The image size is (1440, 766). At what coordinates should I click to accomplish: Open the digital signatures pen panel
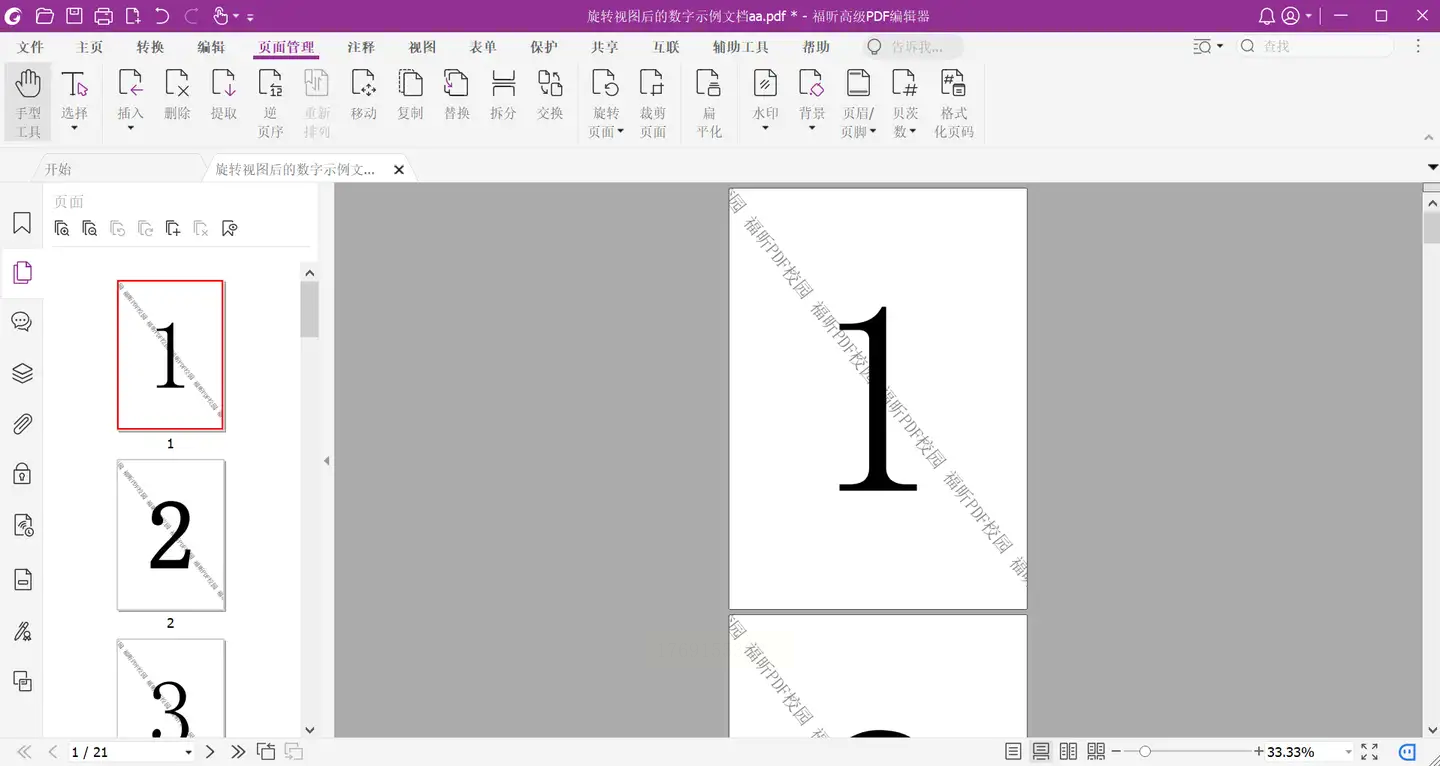point(22,631)
